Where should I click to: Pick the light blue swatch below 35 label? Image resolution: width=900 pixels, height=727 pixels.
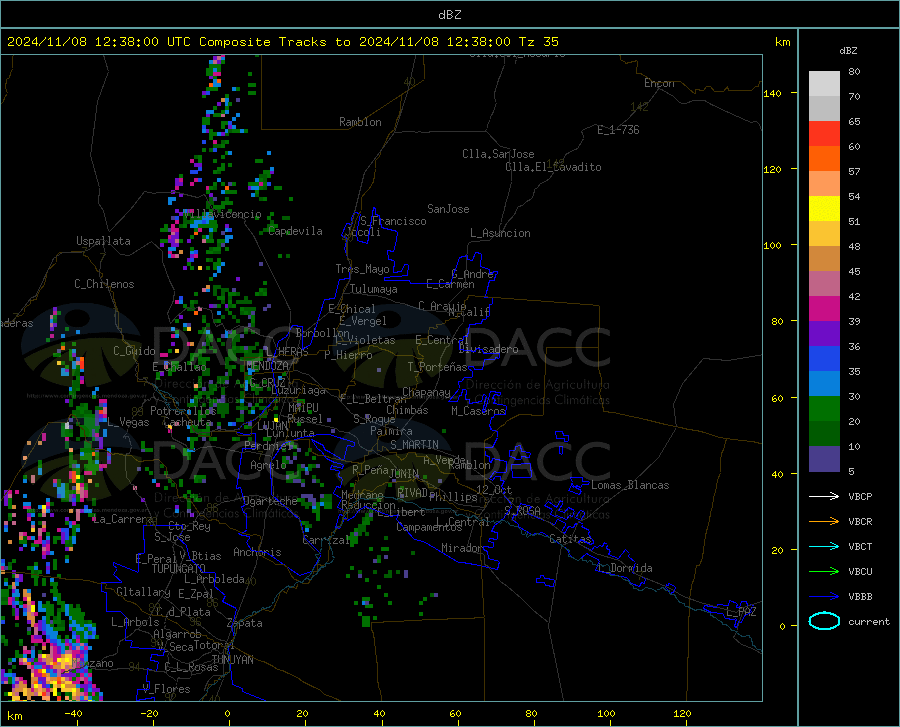(824, 384)
